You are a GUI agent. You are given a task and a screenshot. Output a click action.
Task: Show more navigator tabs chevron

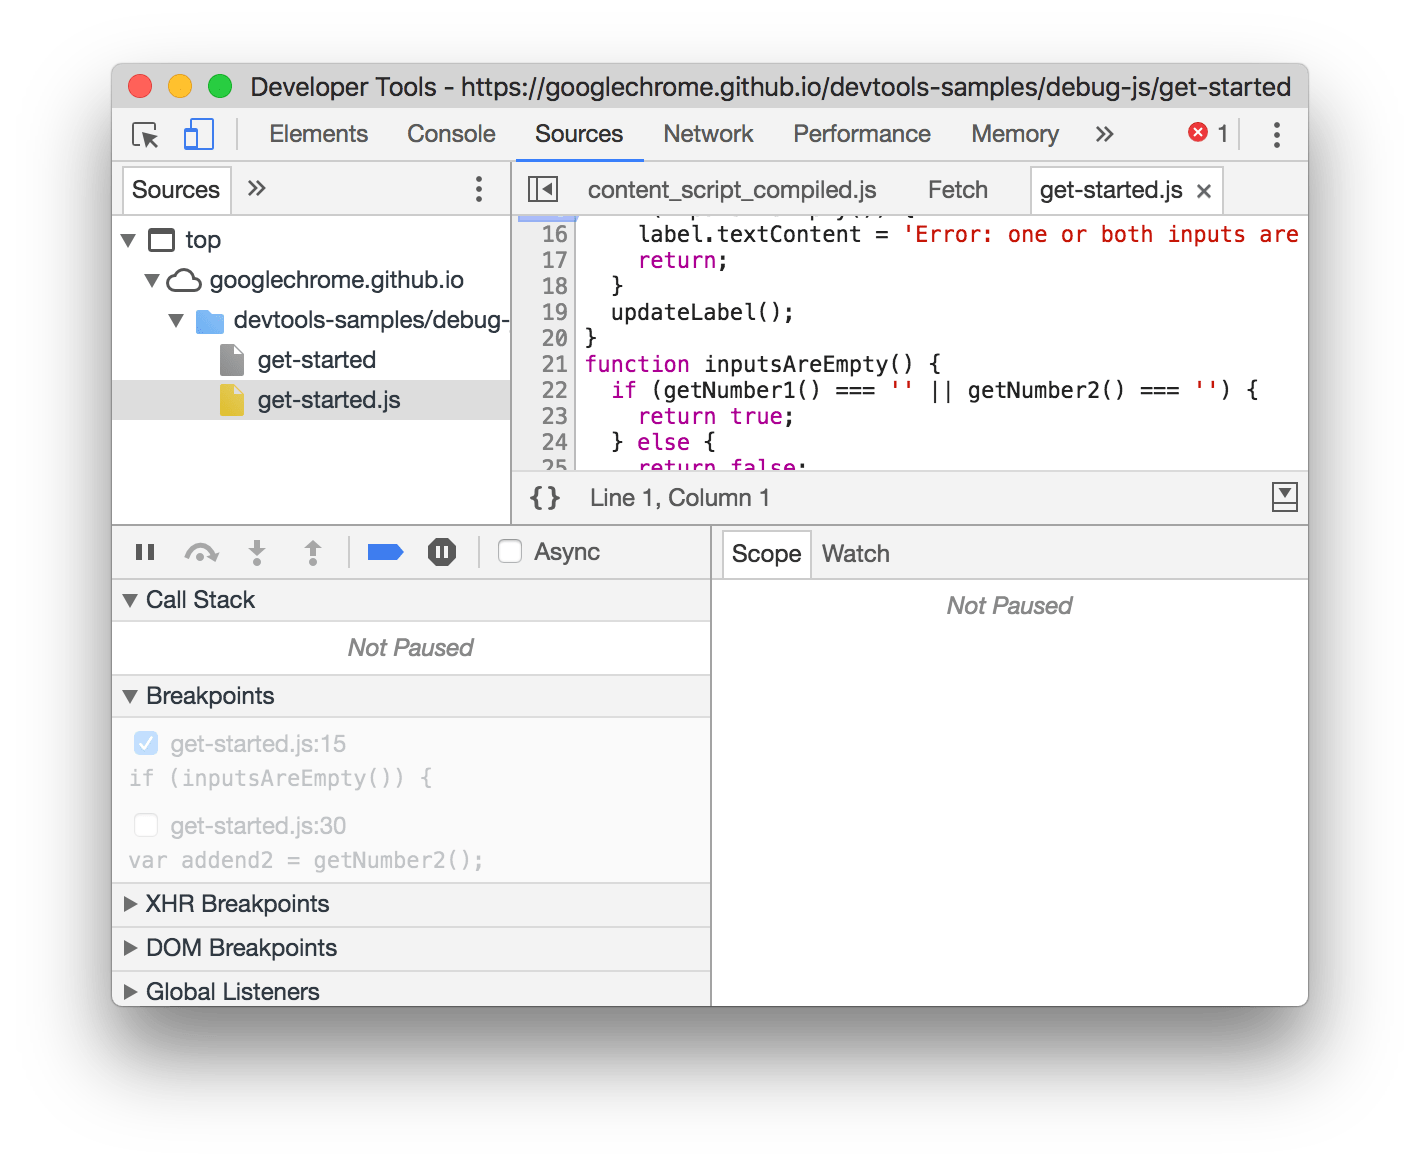pyautogui.click(x=257, y=188)
